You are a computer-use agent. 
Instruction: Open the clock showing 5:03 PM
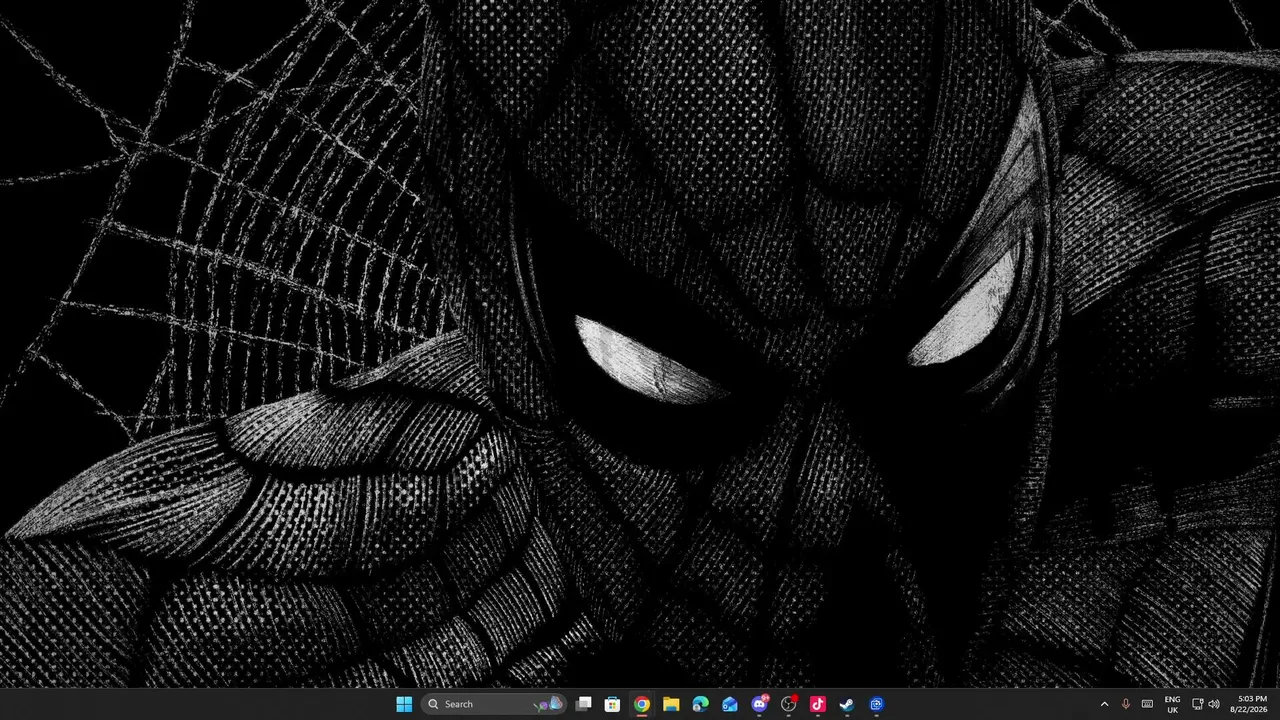point(1250,704)
